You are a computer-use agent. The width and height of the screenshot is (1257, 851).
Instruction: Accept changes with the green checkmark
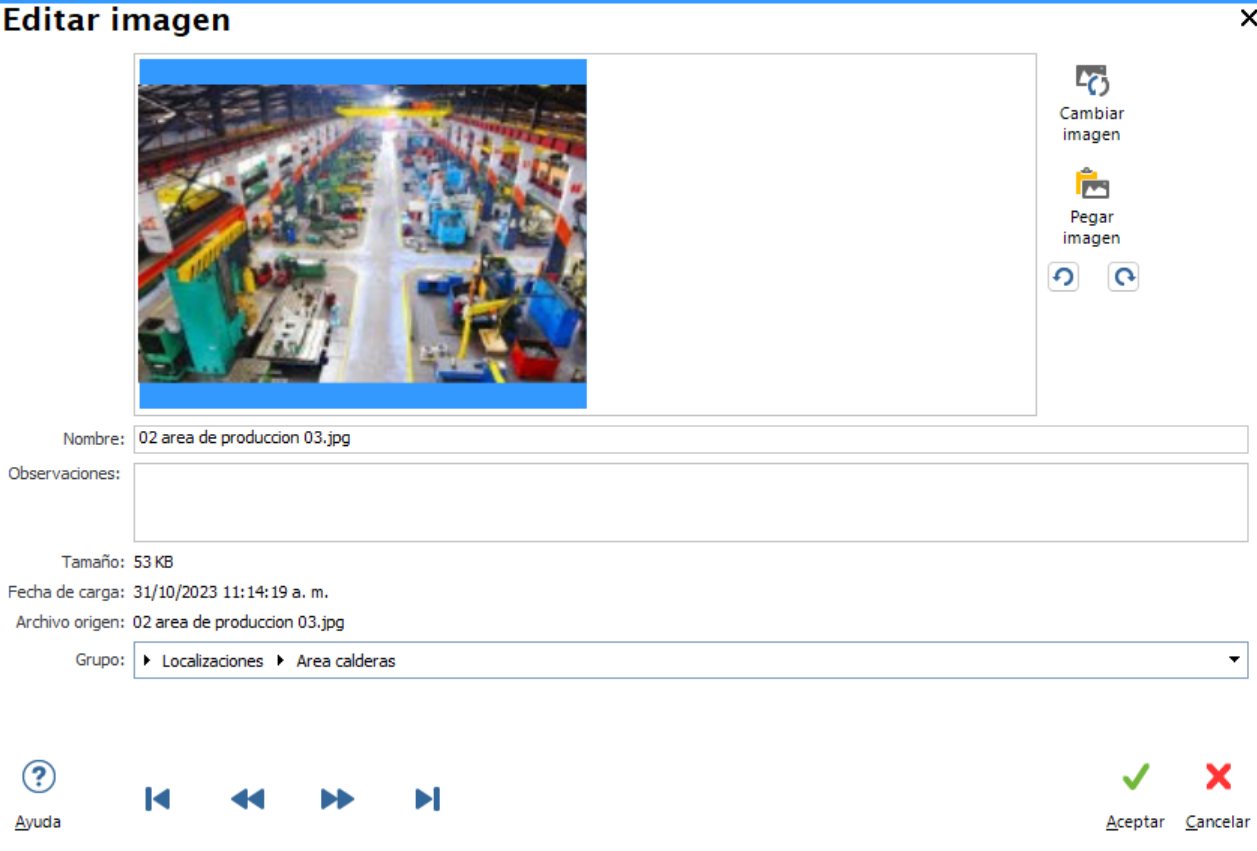[1135, 777]
